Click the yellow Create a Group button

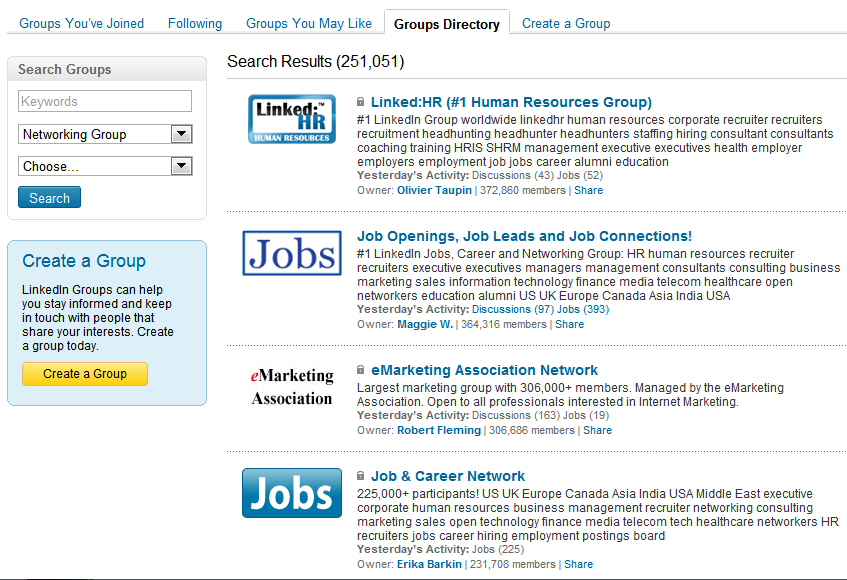85,374
